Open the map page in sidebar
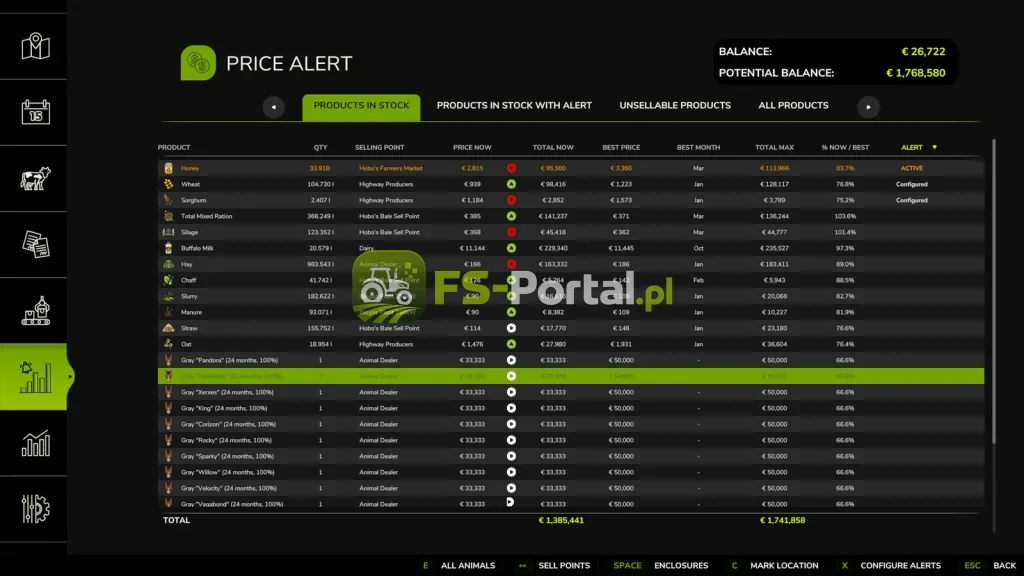Image resolution: width=1024 pixels, height=576 pixels. tap(35, 46)
